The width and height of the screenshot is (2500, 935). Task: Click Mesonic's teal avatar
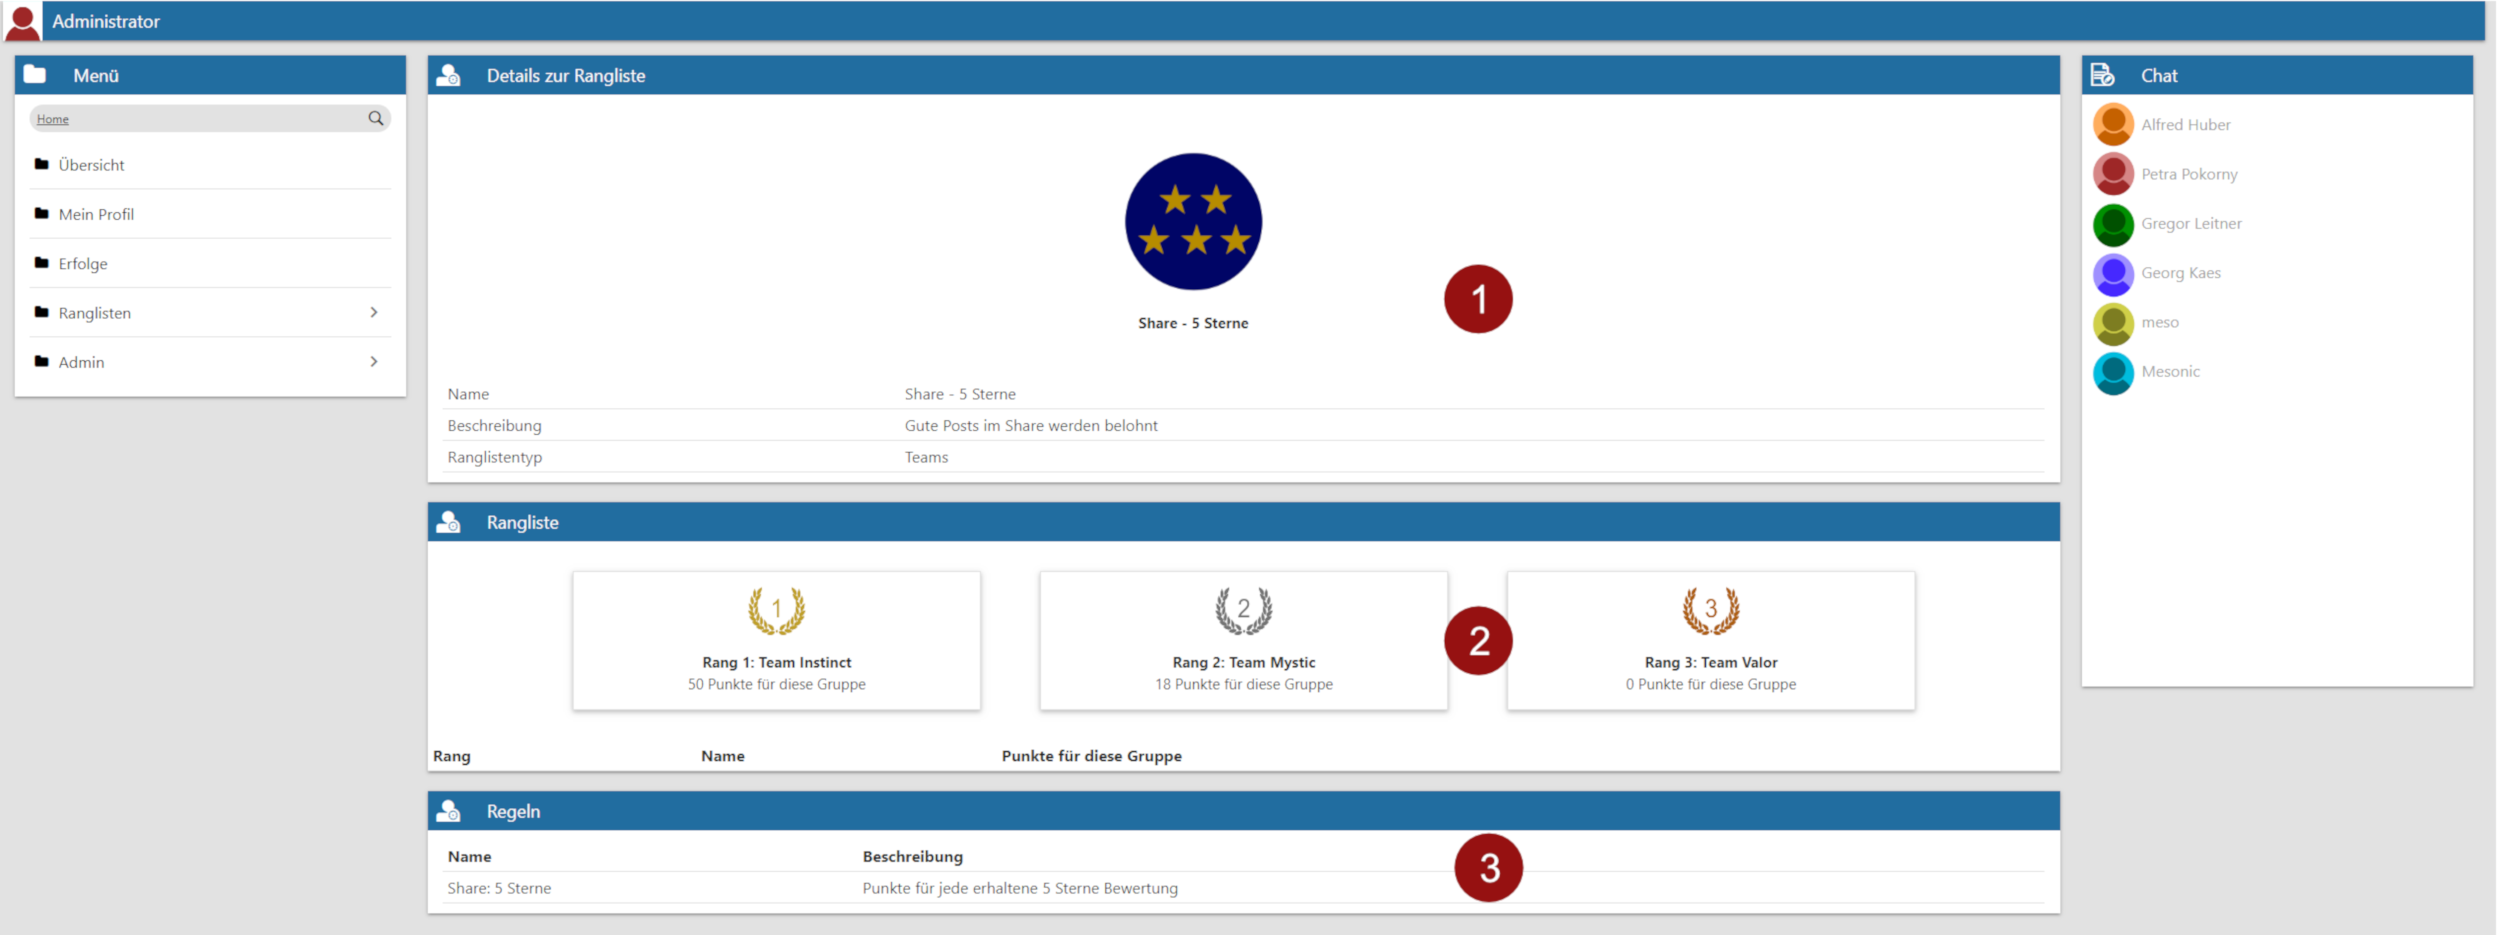pos(2113,372)
